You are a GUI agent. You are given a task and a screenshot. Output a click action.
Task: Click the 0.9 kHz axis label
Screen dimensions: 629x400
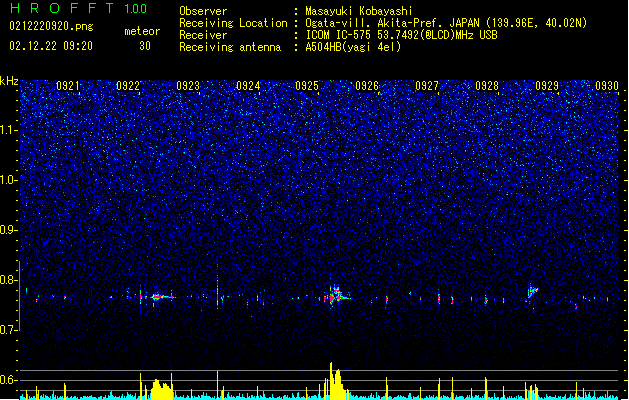(x=9, y=230)
